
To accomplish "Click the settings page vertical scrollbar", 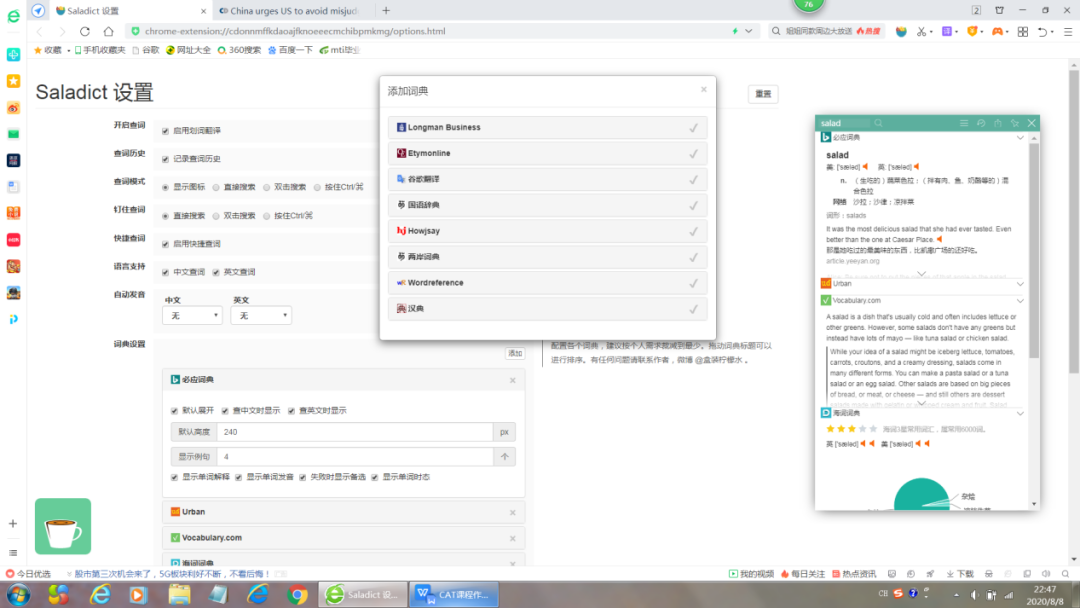I will (x=1074, y=220).
